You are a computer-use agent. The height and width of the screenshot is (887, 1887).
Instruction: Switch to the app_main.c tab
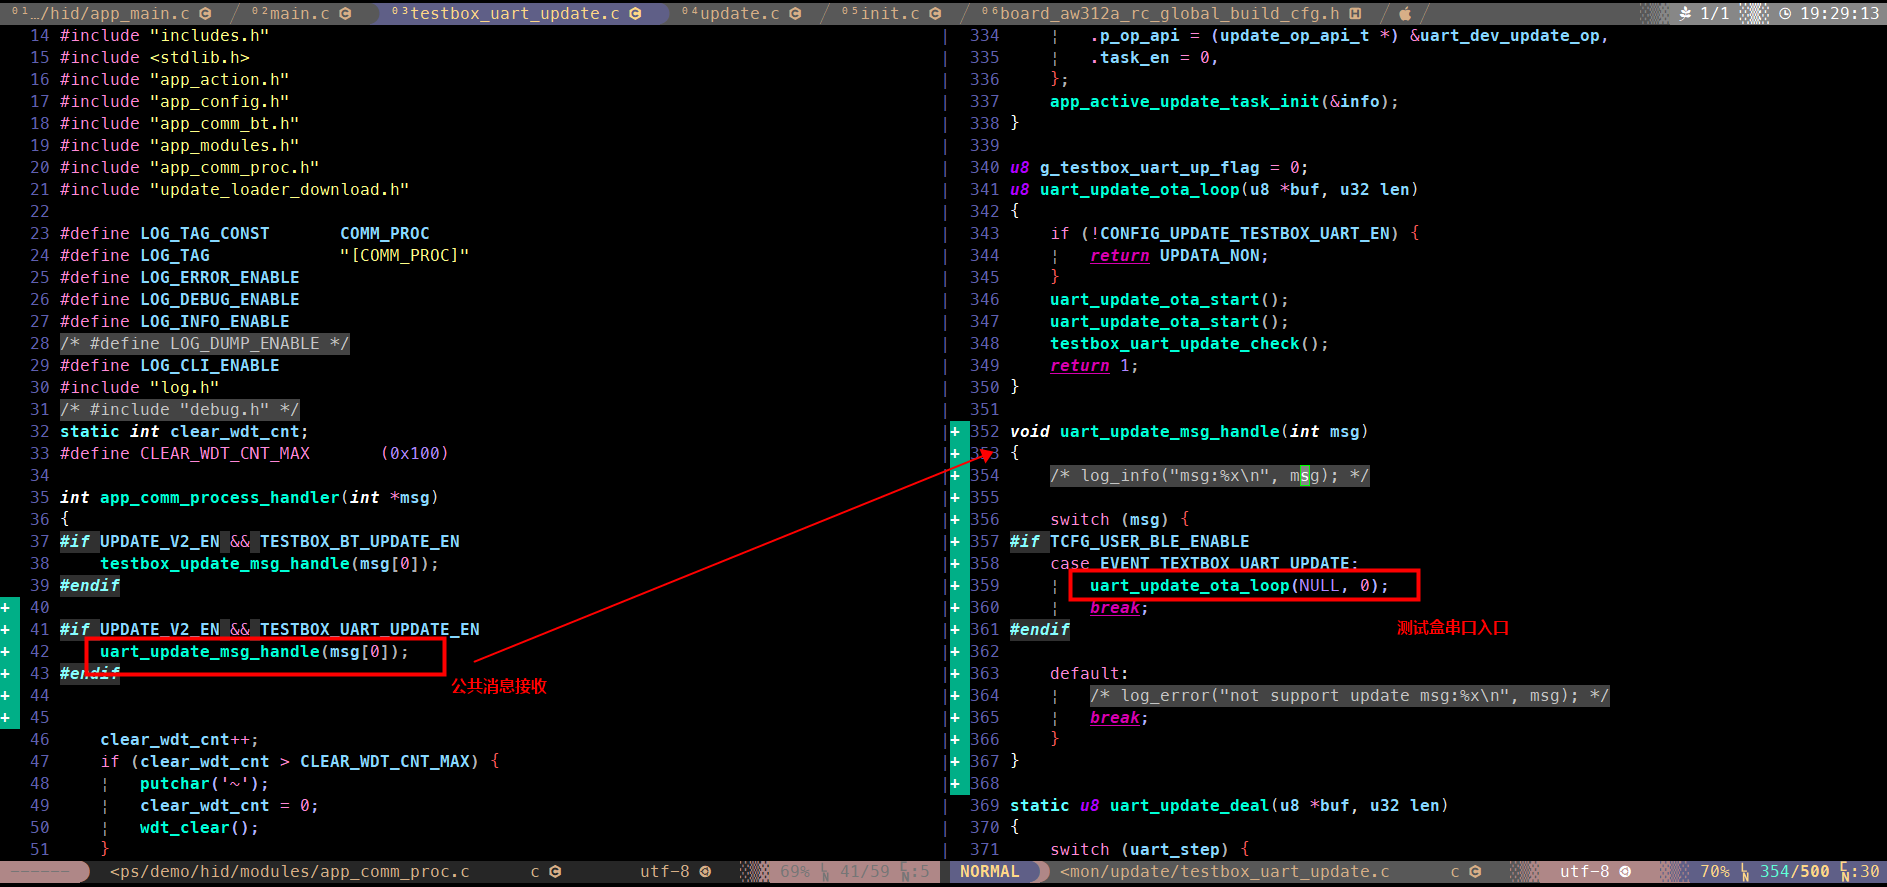110,13
